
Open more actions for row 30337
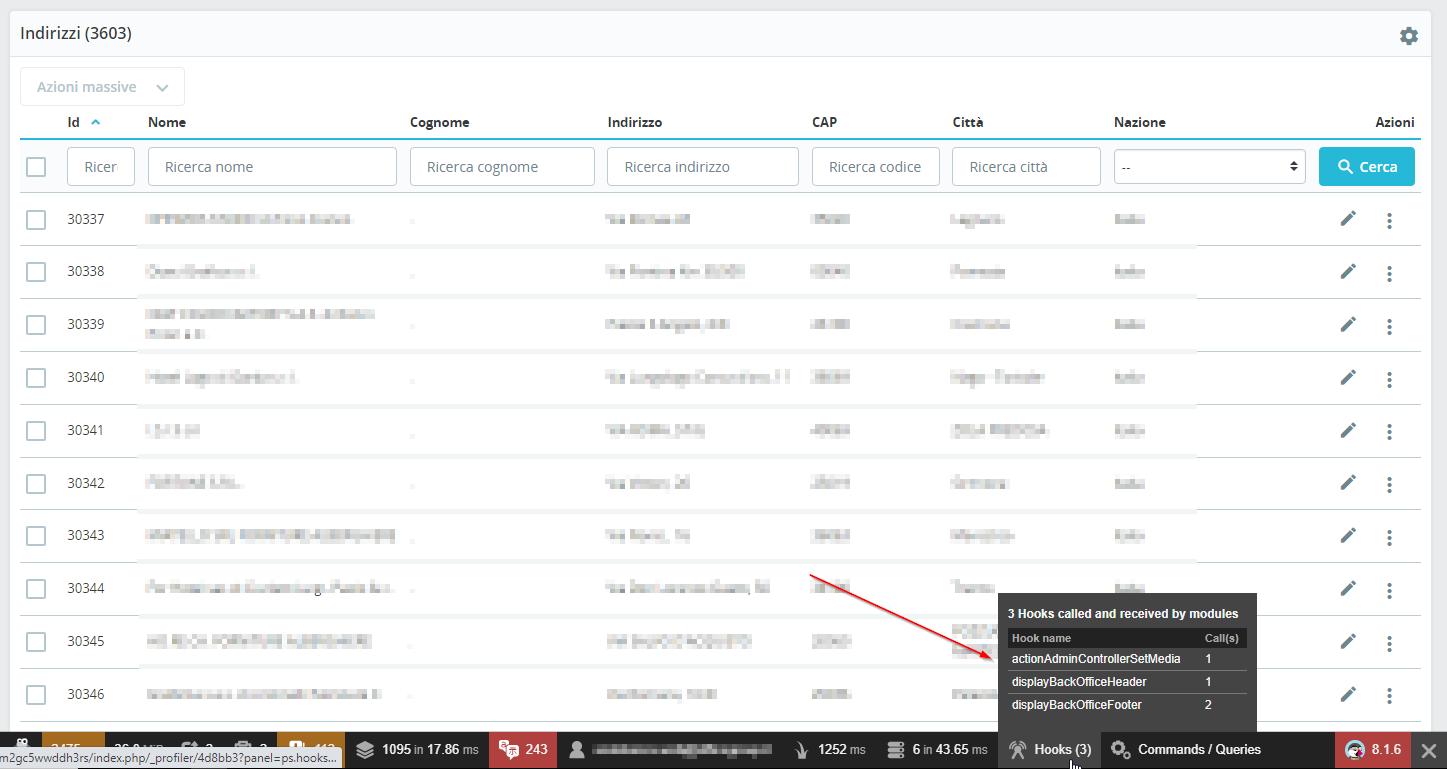click(1389, 220)
